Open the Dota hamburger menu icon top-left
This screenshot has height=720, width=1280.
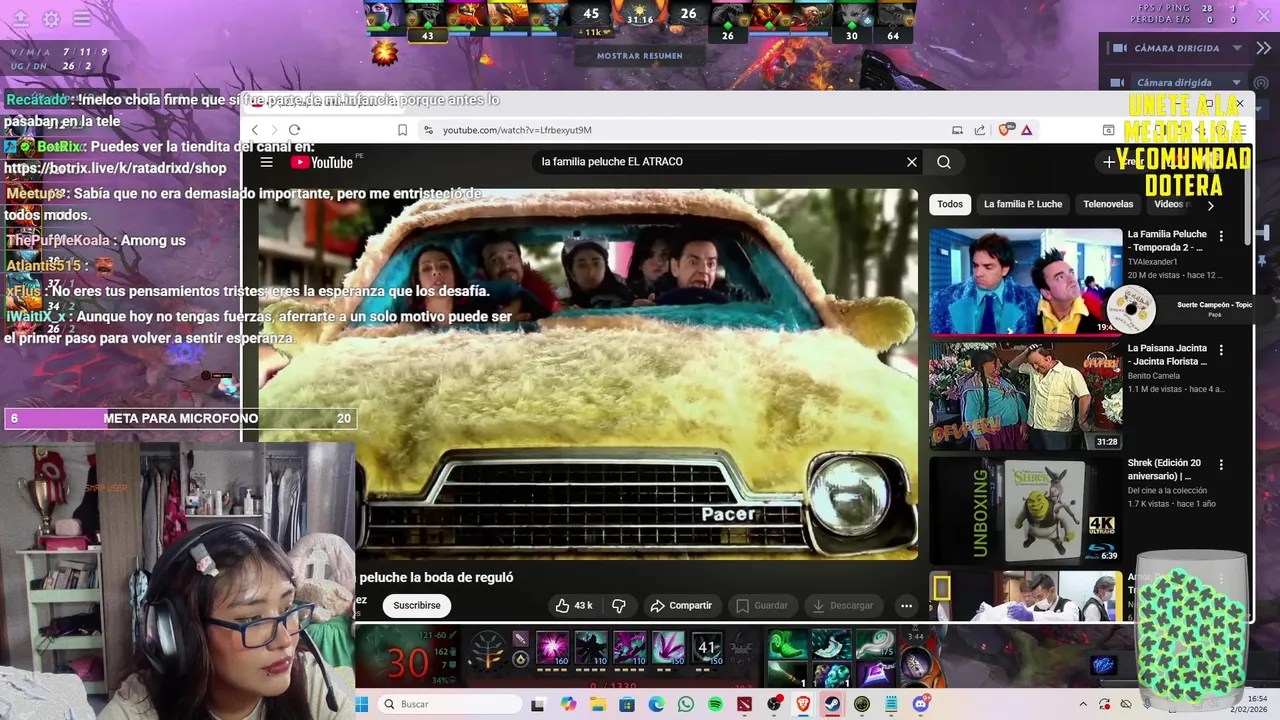(x=82, y=19)
